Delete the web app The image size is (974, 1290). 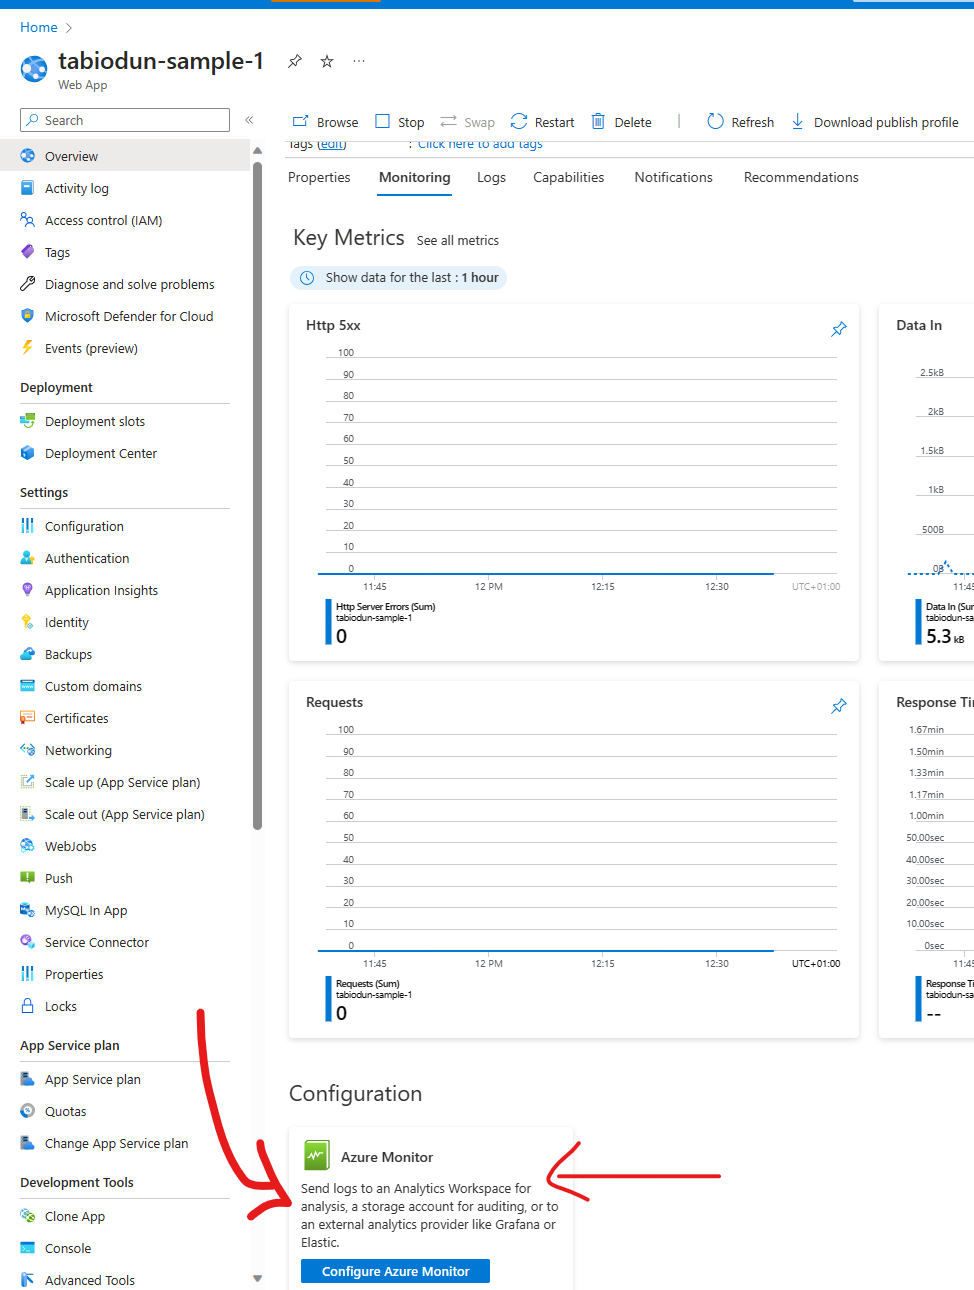pyautogui.click(x=621, y=121)
